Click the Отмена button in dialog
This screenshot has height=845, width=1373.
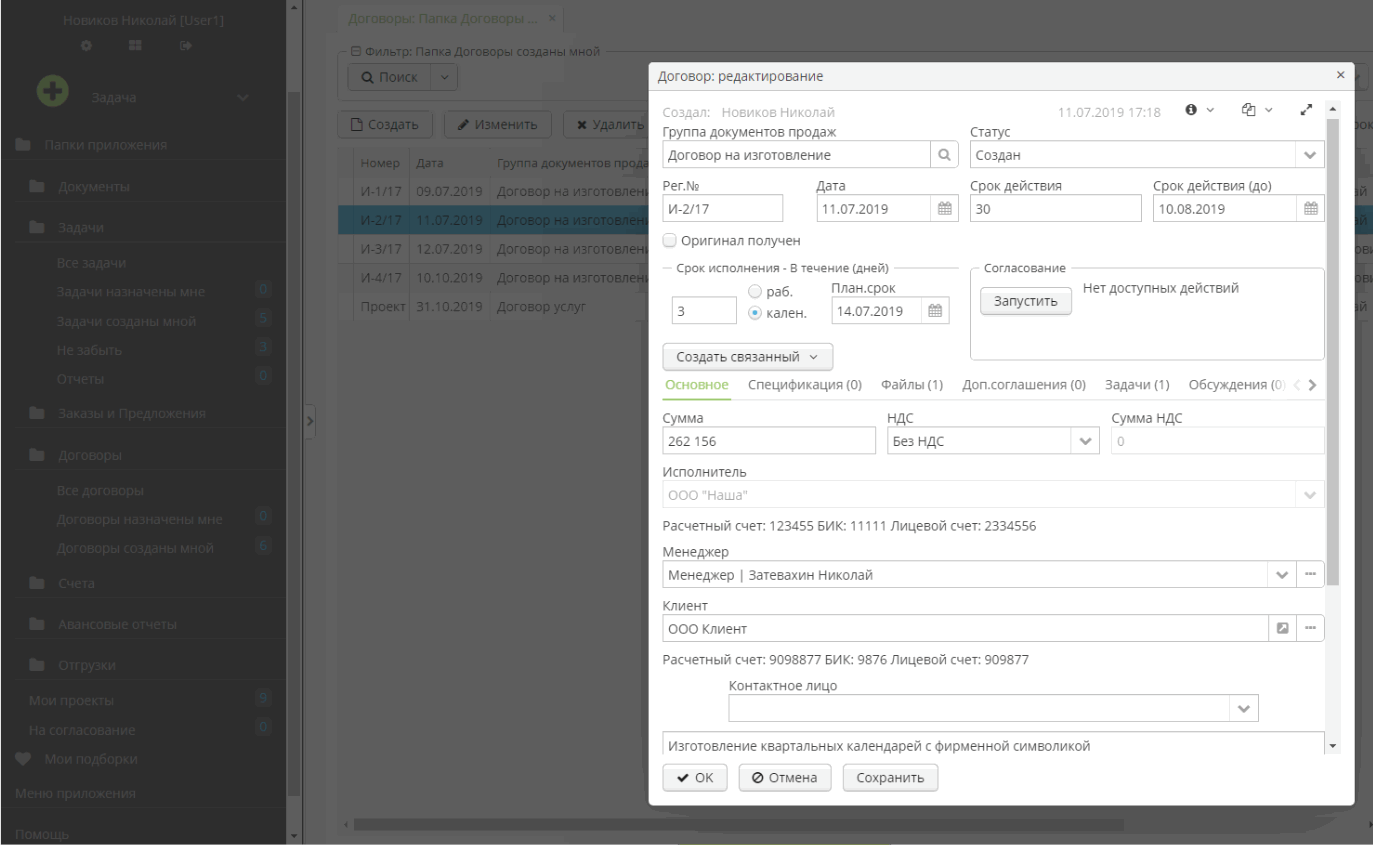785,778
